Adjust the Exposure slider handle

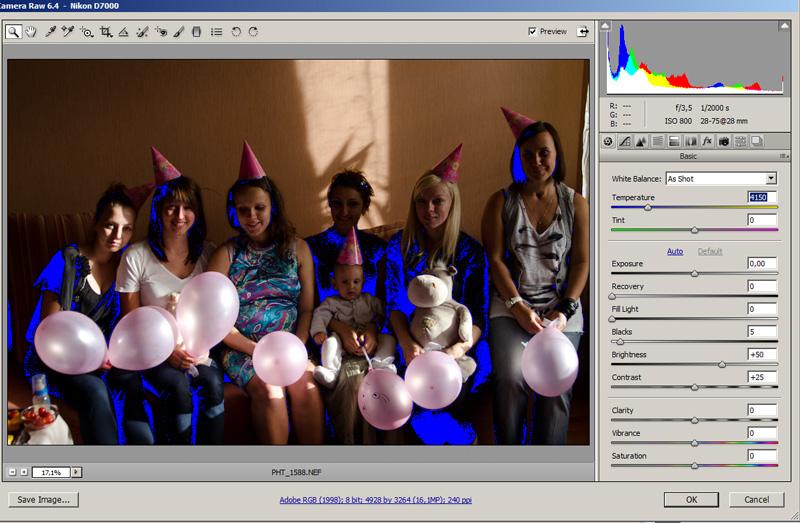pos(694,274)
